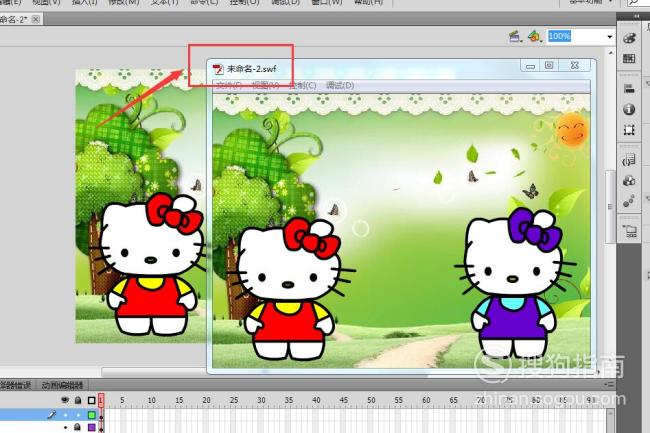The height and width of the screenshot is (433, 650).
Task: Open the Align panel icon
Action: (629, 88)
